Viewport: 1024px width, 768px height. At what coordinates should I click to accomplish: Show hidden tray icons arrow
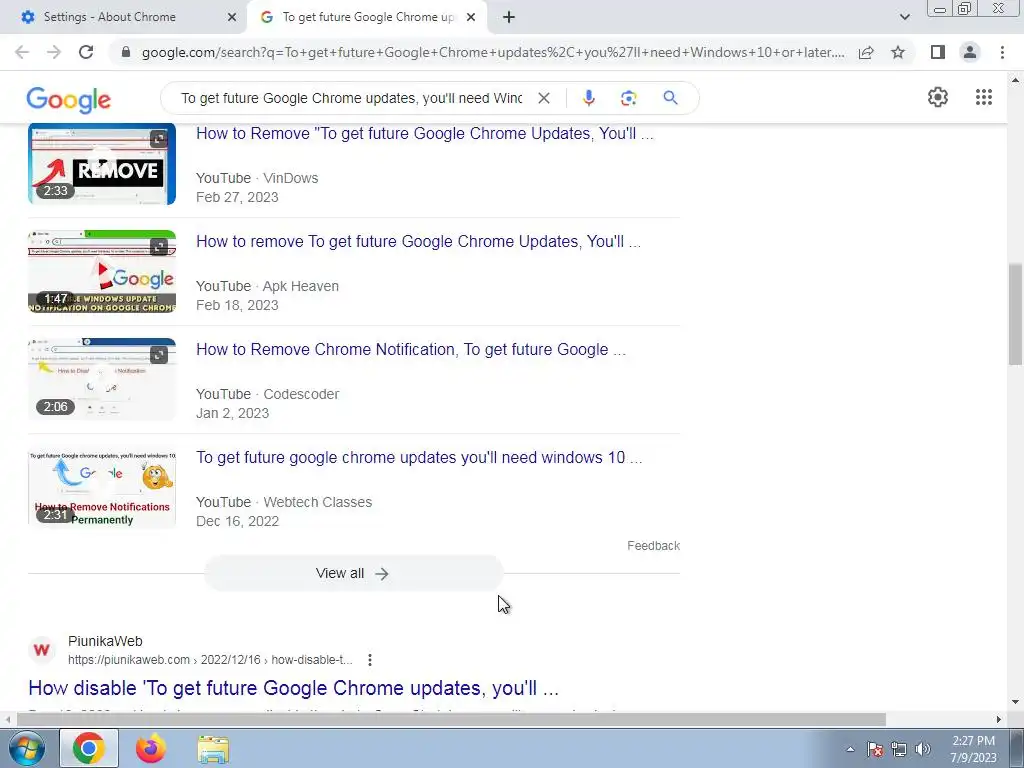[850, 749]
